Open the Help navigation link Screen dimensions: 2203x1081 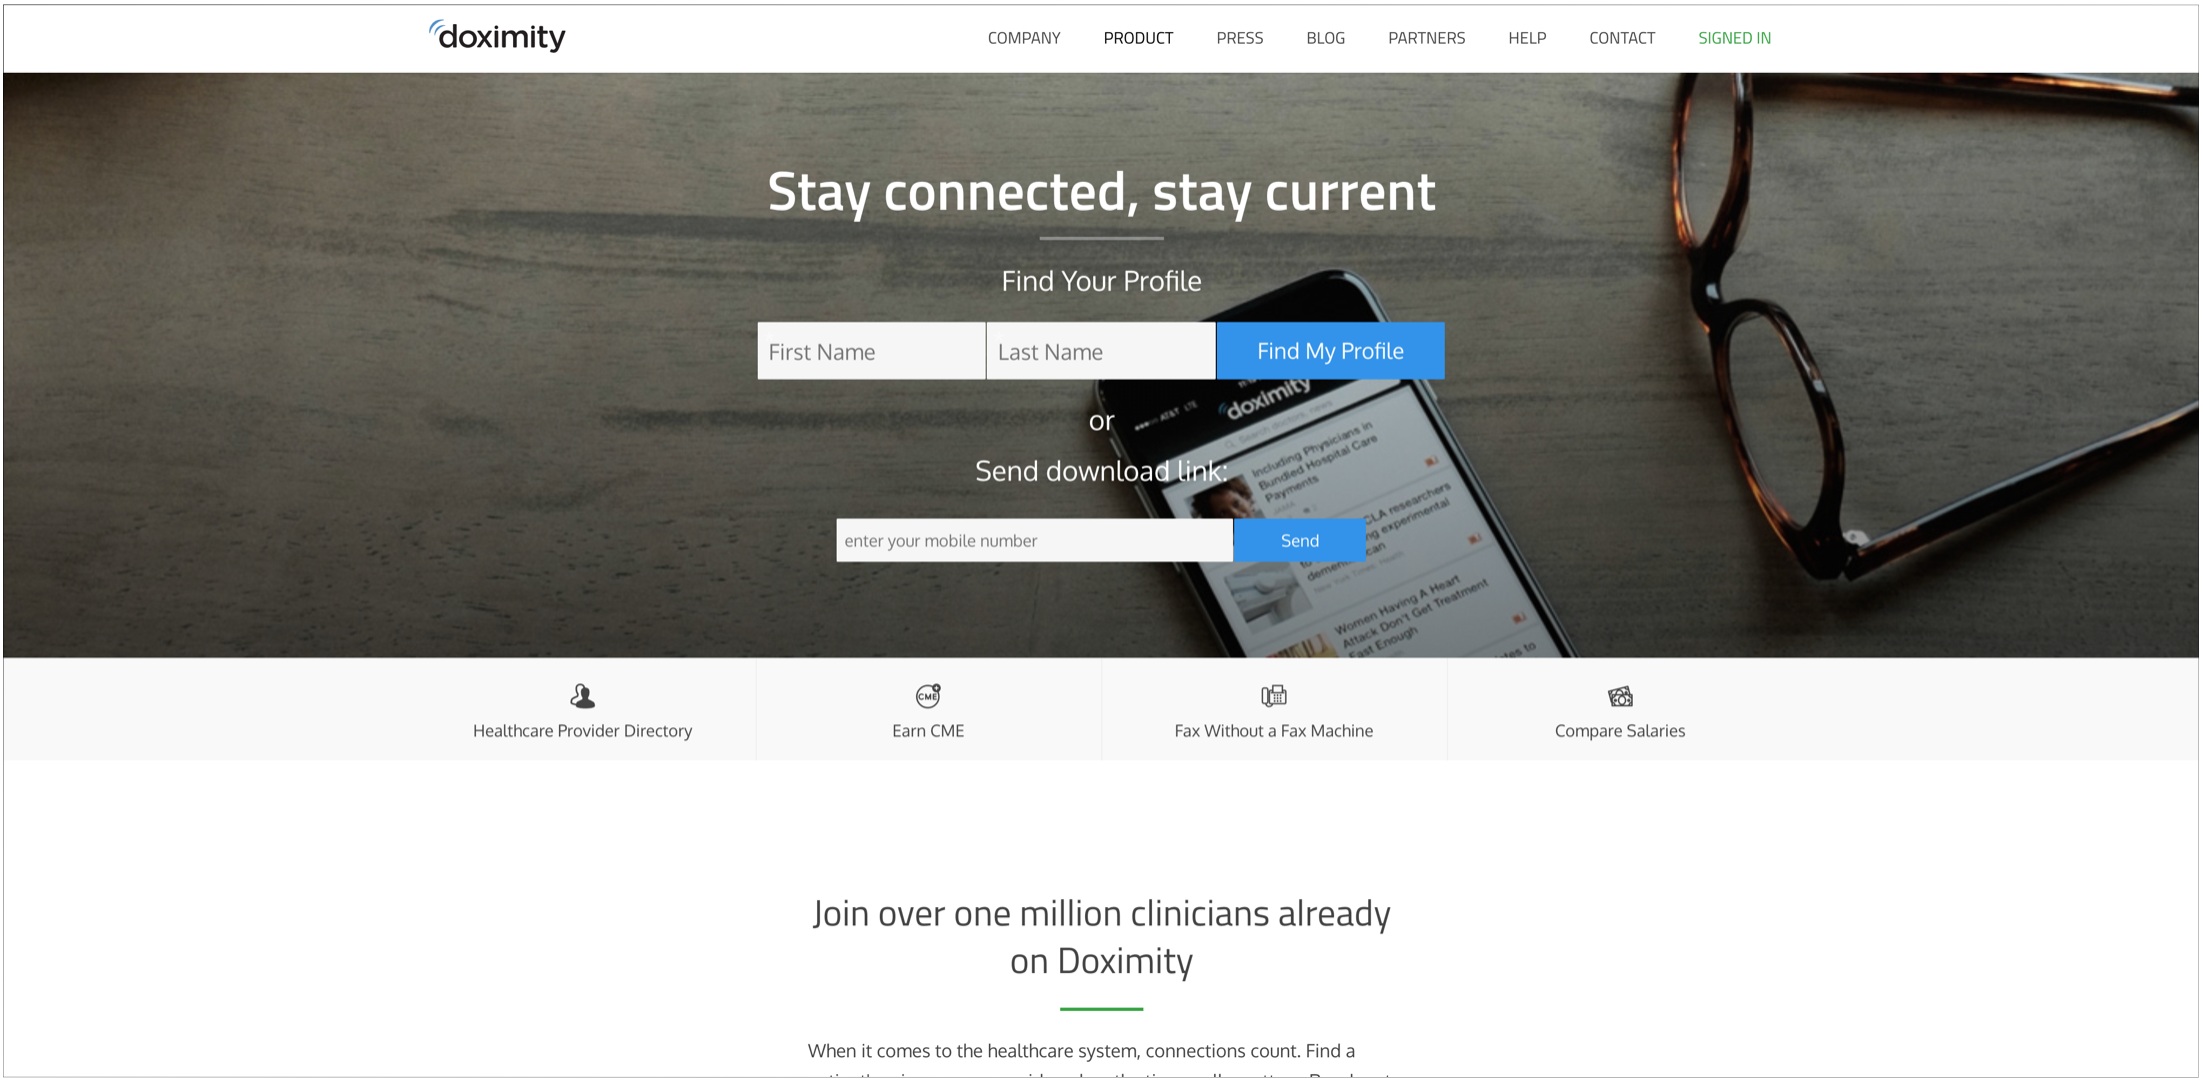coord(1527,38)
